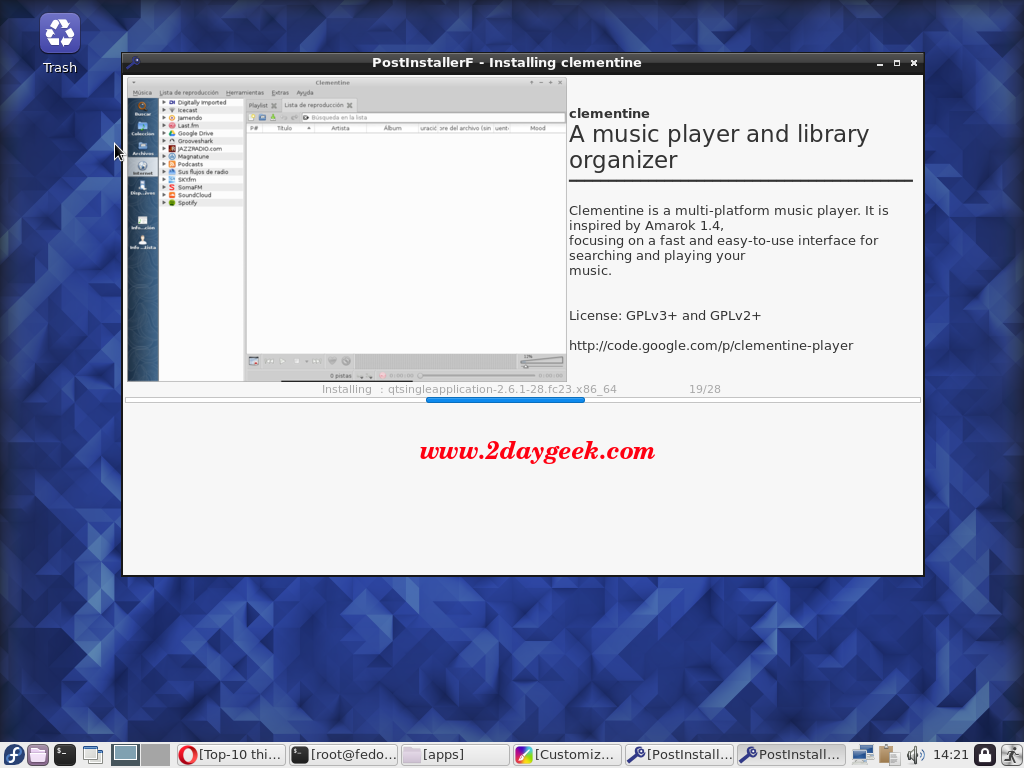Click the show desktop windows icon in the taskbar
Screen dimensions: 1024x768
[93, 755]
